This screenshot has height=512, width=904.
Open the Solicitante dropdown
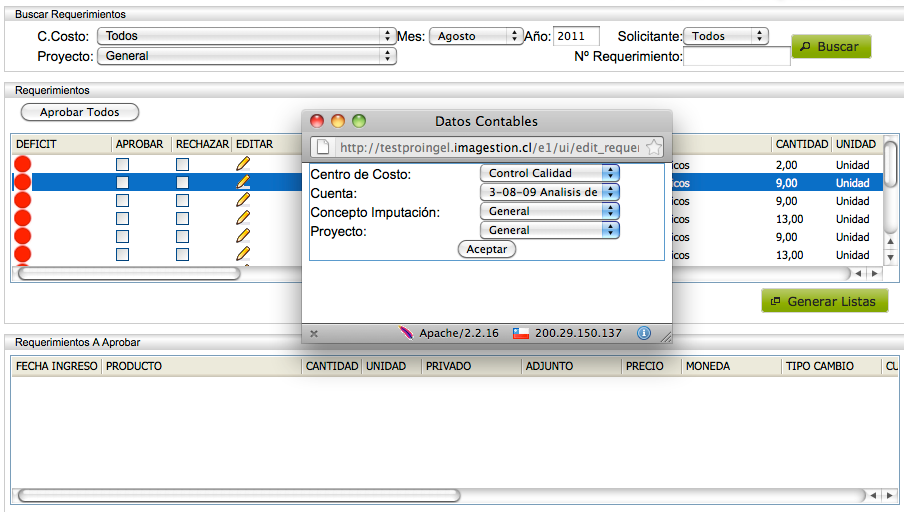(x=726, y=36)
